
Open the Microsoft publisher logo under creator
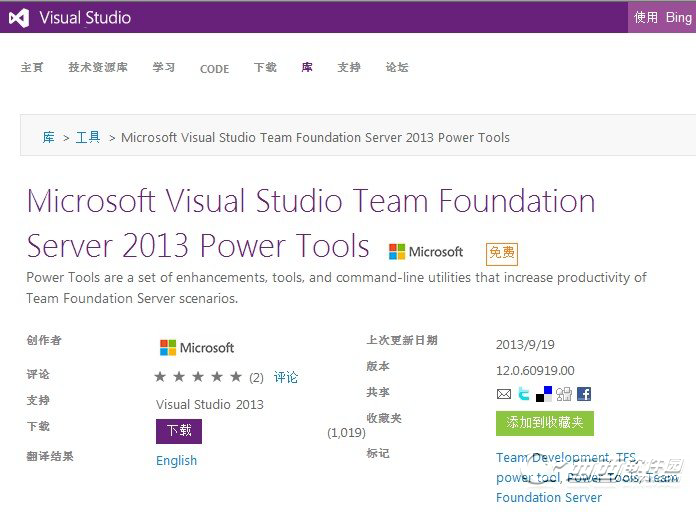(x=197, y=348)
